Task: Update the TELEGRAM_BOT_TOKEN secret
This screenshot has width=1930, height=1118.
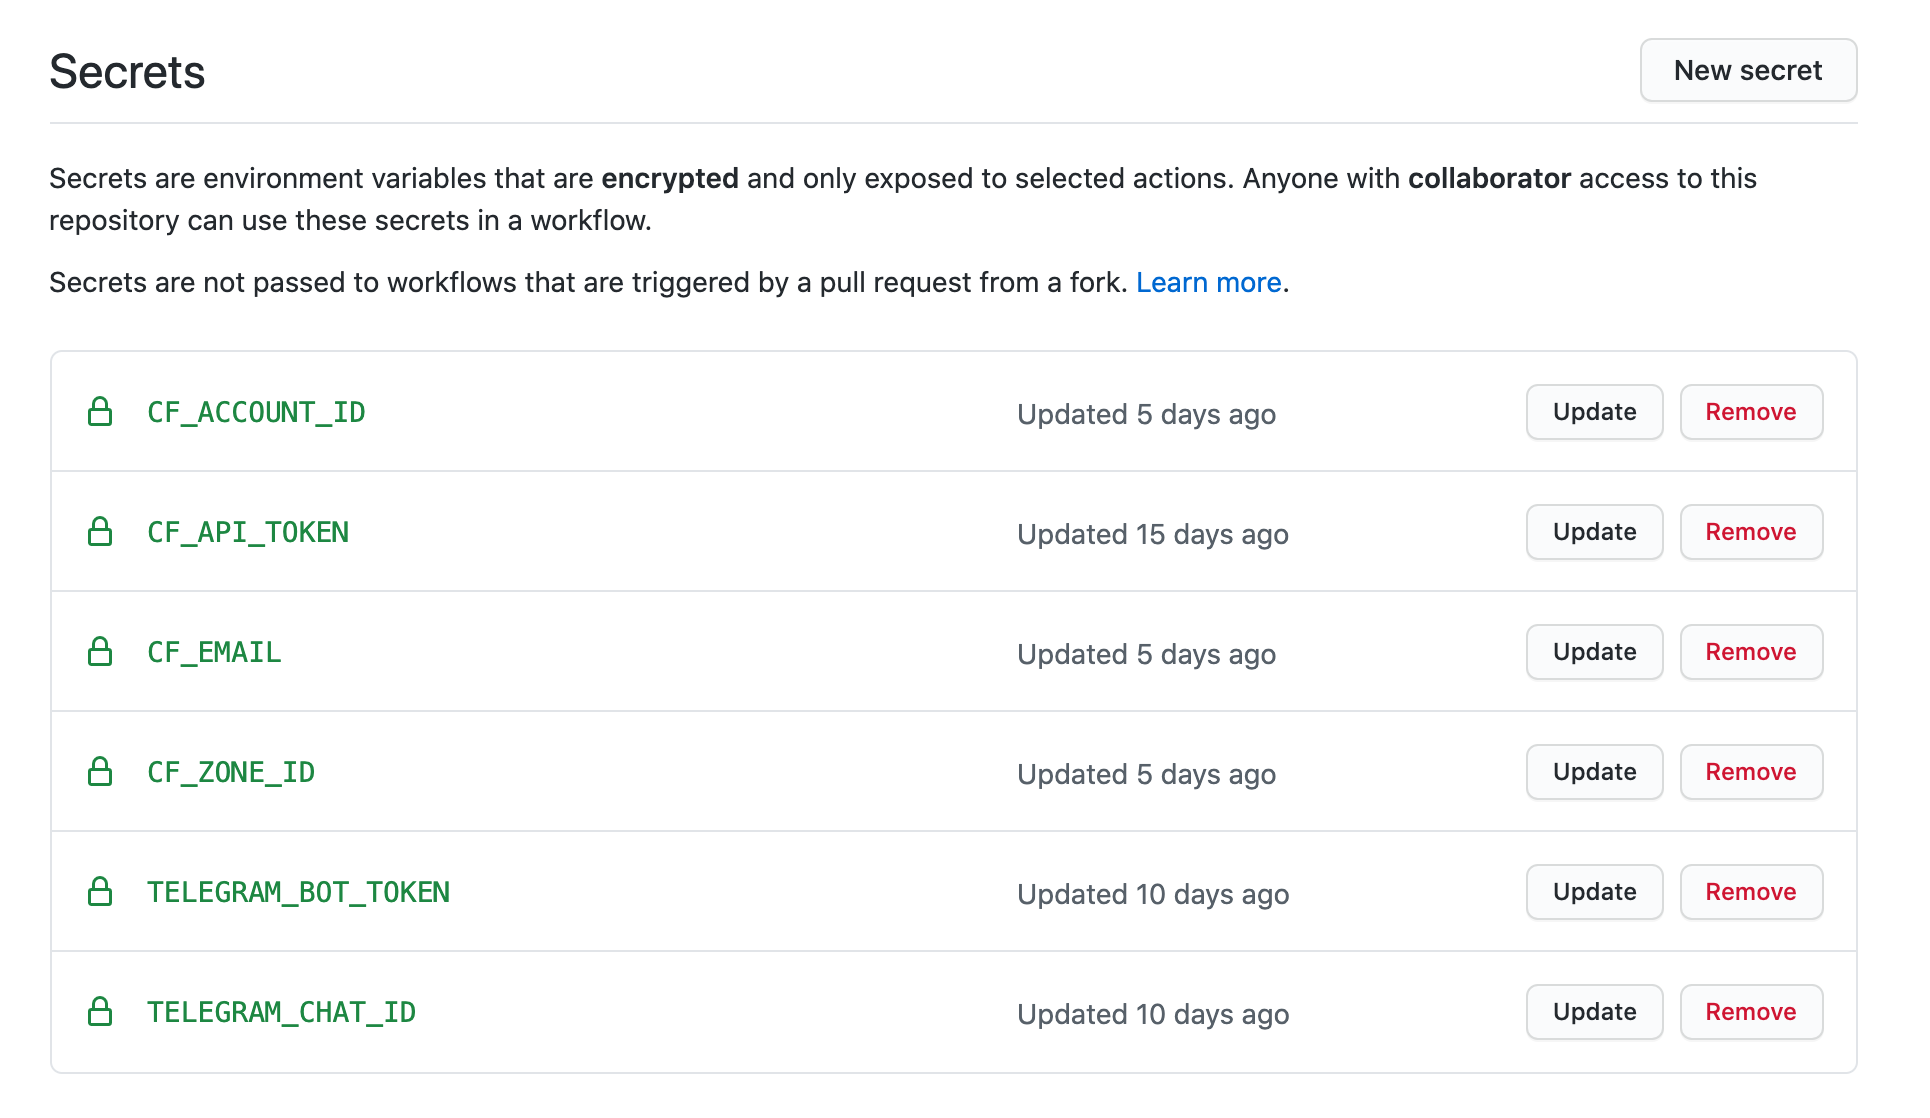Action: pyautogui.click(x=1594, y=892)
